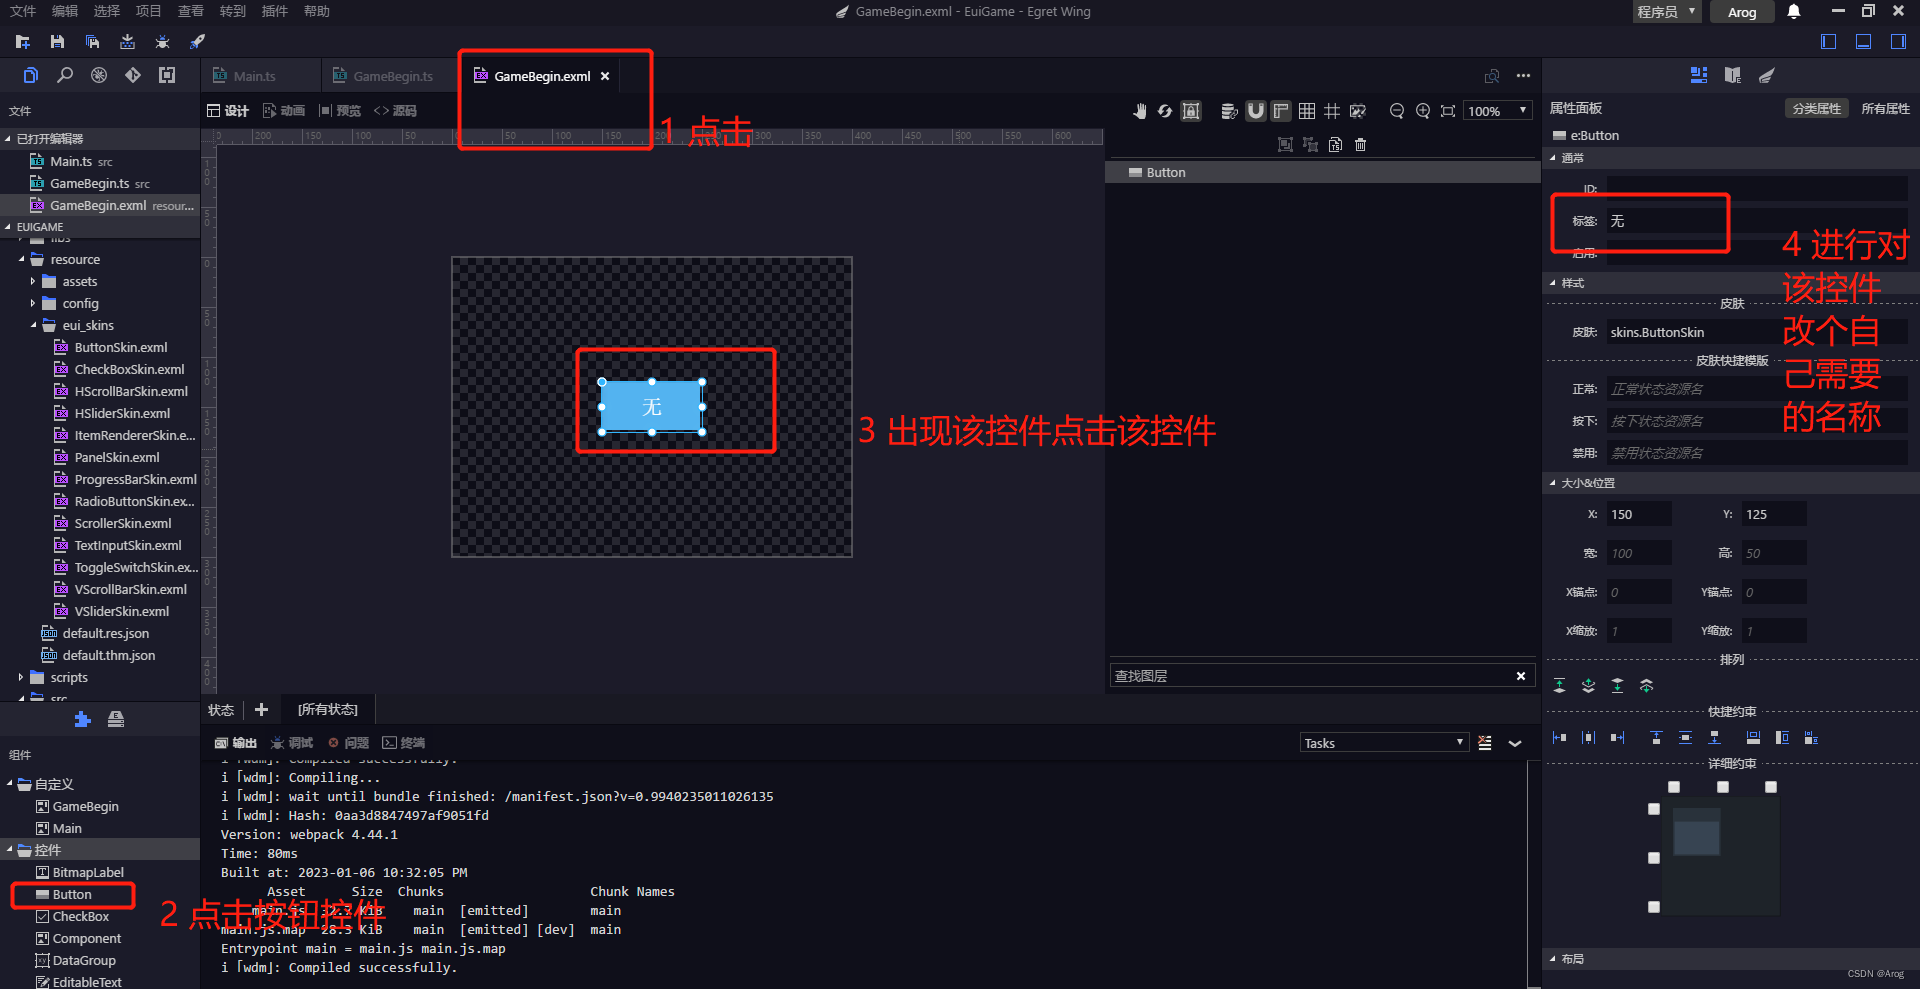Click the fit-to-screen icon in design toolbar

(1448, 110)
